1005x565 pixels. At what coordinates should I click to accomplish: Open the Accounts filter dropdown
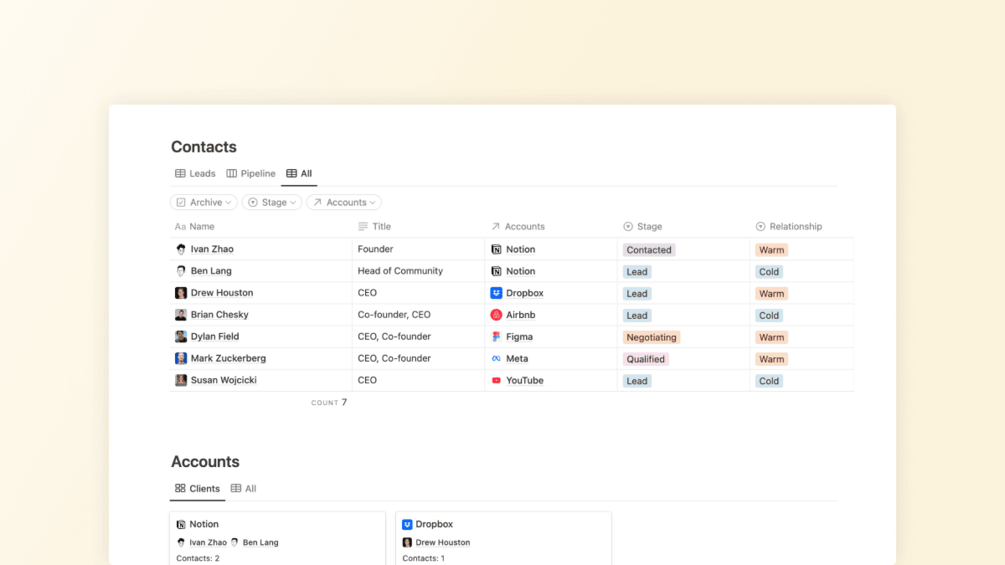[x=344, y=202]
